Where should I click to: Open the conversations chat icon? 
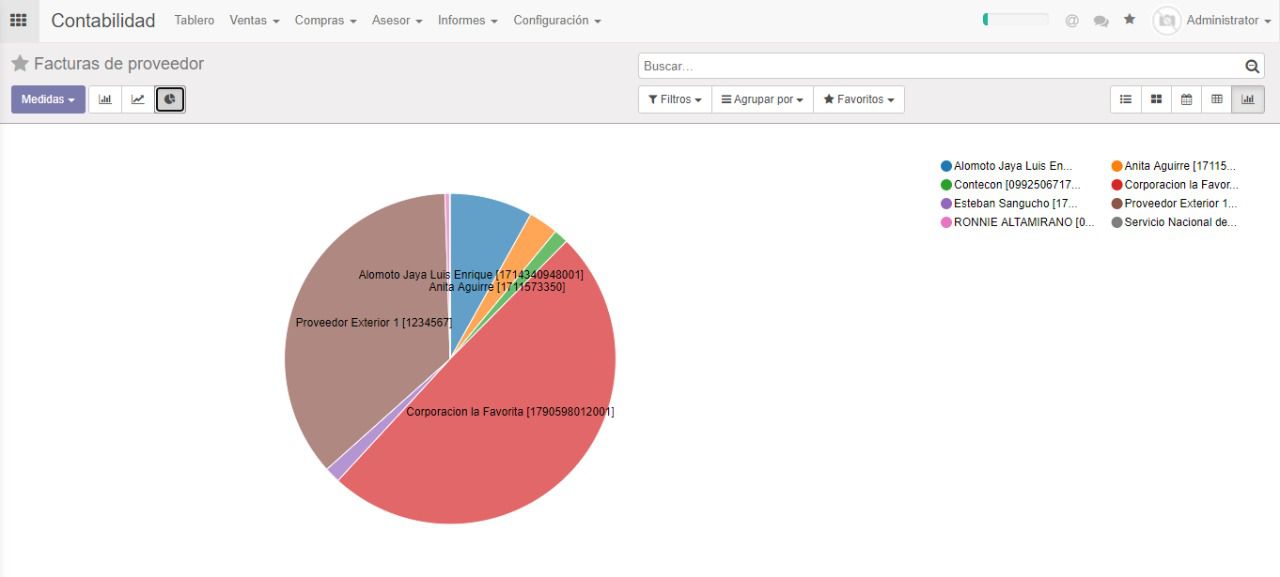1101,20
